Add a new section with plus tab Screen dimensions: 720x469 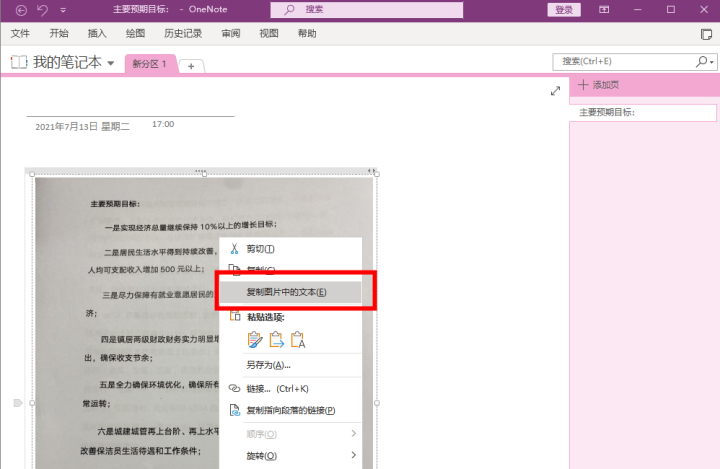[191, 66]
